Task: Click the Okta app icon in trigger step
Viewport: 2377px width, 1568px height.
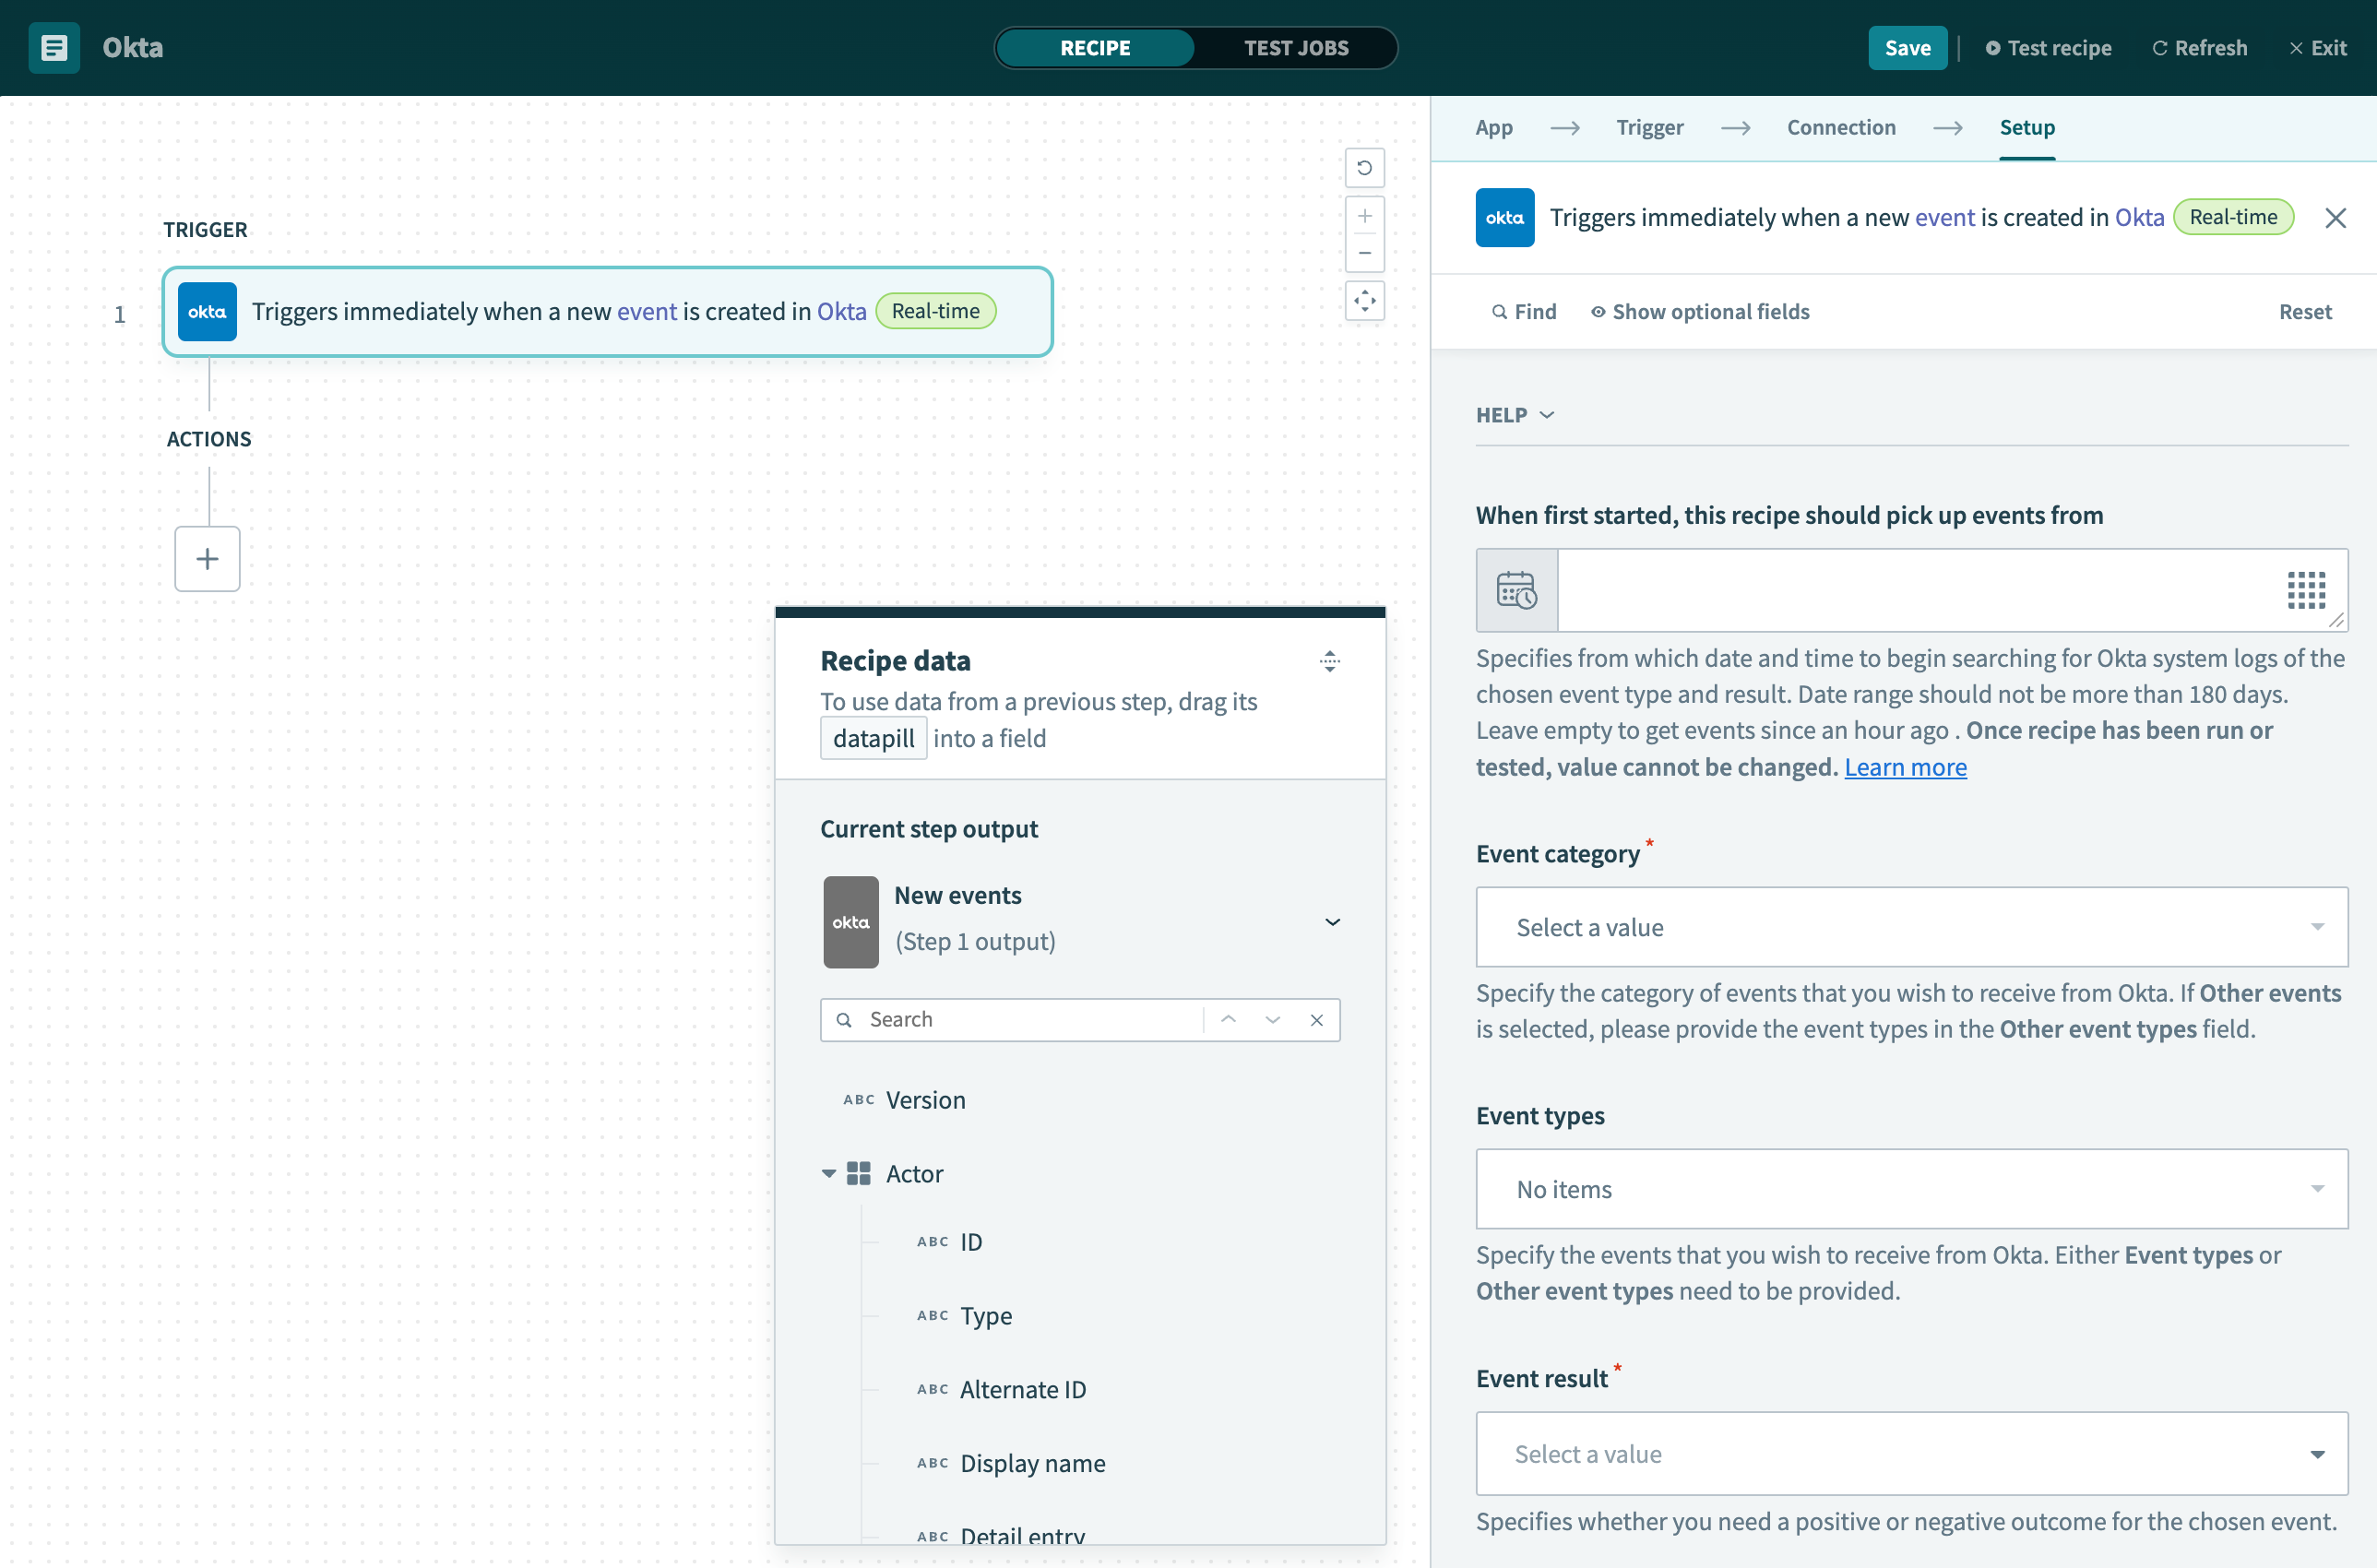Action: 208,312
